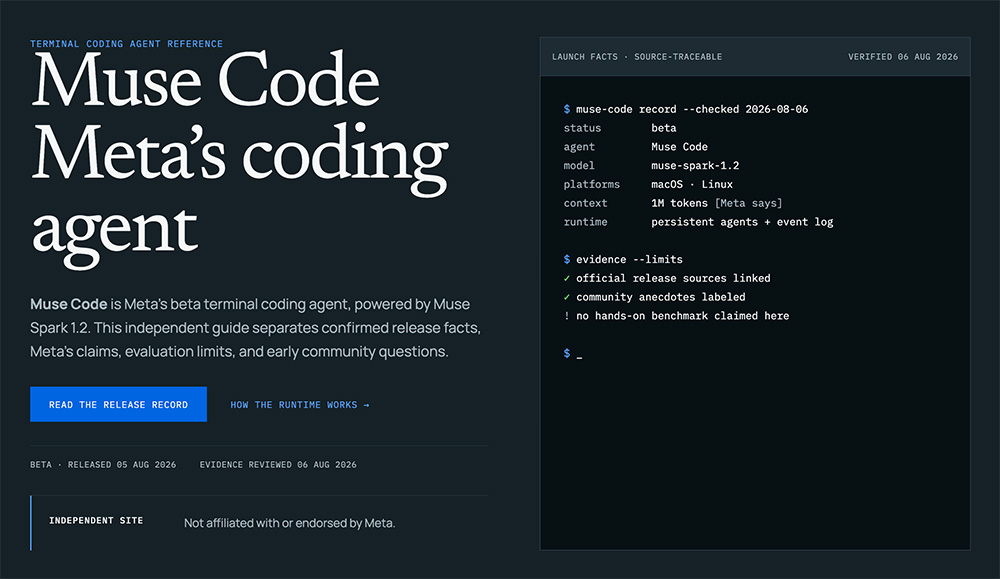Screen dimensions: 1000x579
Task: Click the runtime persistent agents + event log row
Action: click(698, 222)
